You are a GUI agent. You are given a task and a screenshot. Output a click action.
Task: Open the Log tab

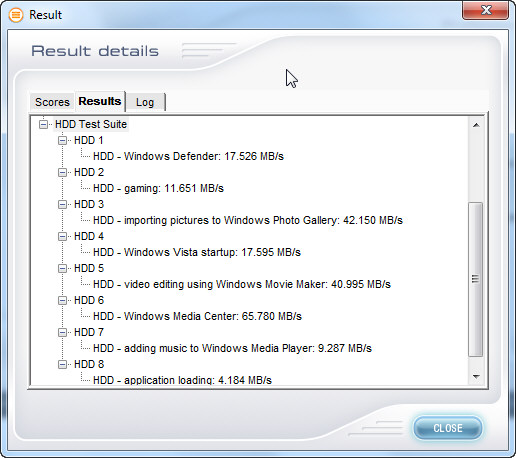pyautogui.click(x=145, y=102)
